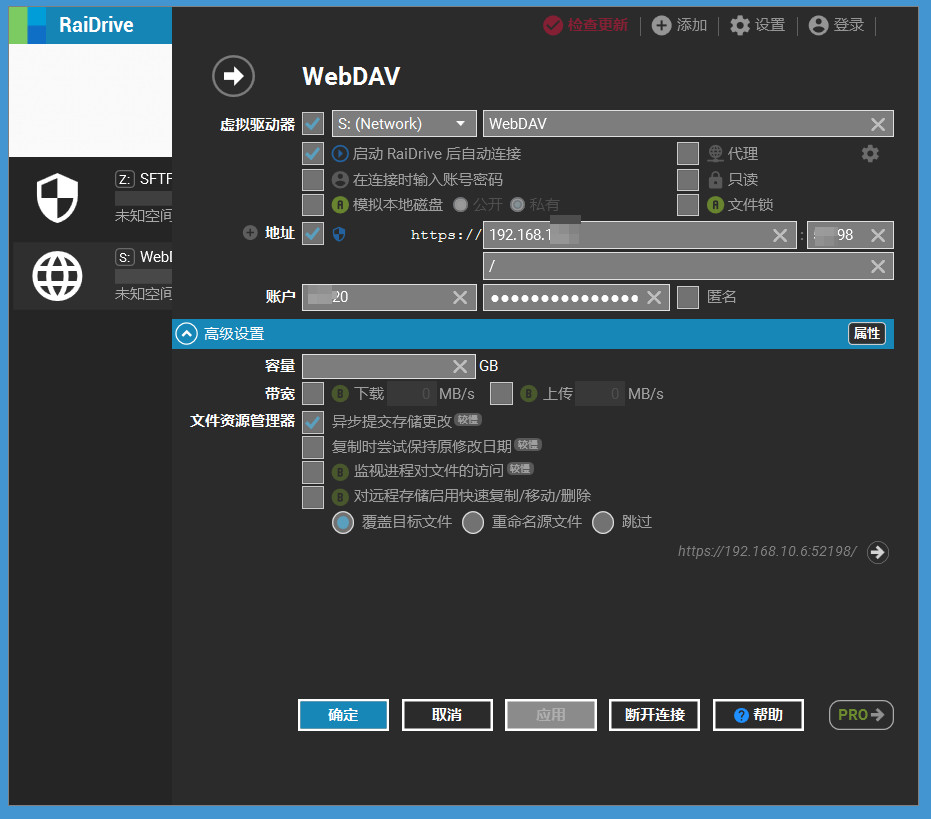This screenshot has width=931, height=819.
Task: Click the 属性 button
Action: coord(867,334)
